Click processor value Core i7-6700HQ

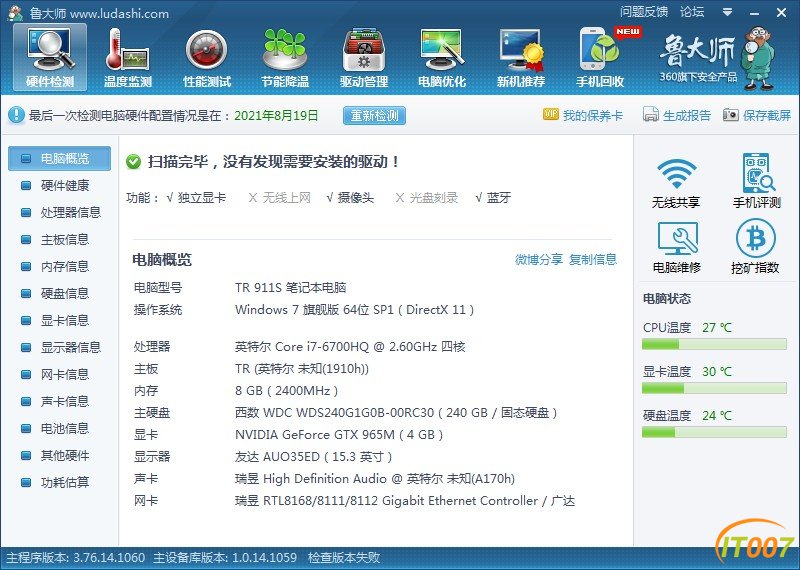pos(350,347)
